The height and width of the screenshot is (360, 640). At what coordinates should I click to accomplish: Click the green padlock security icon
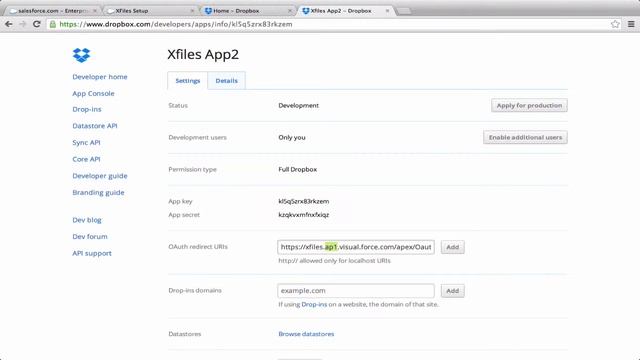[x=53, y=24]
